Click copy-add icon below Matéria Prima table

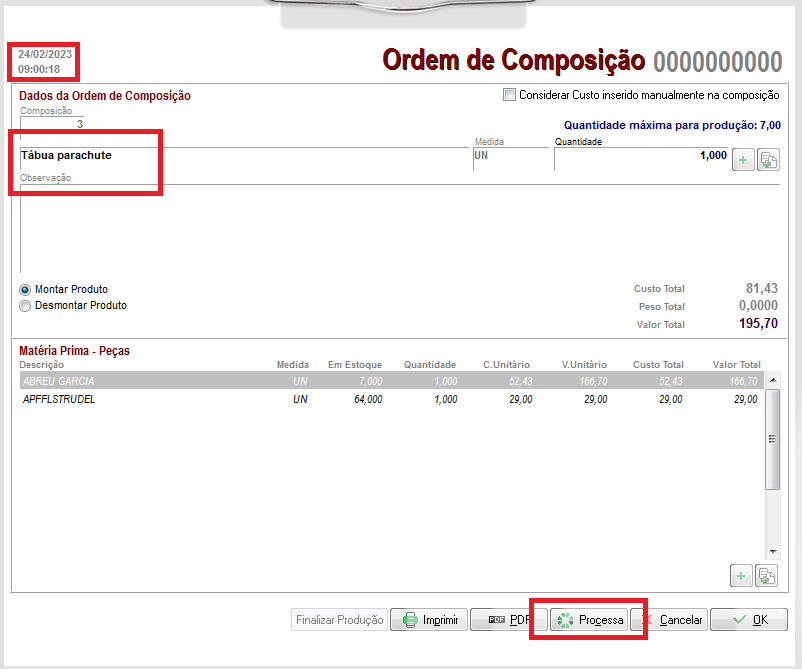[x=767, y=574]
